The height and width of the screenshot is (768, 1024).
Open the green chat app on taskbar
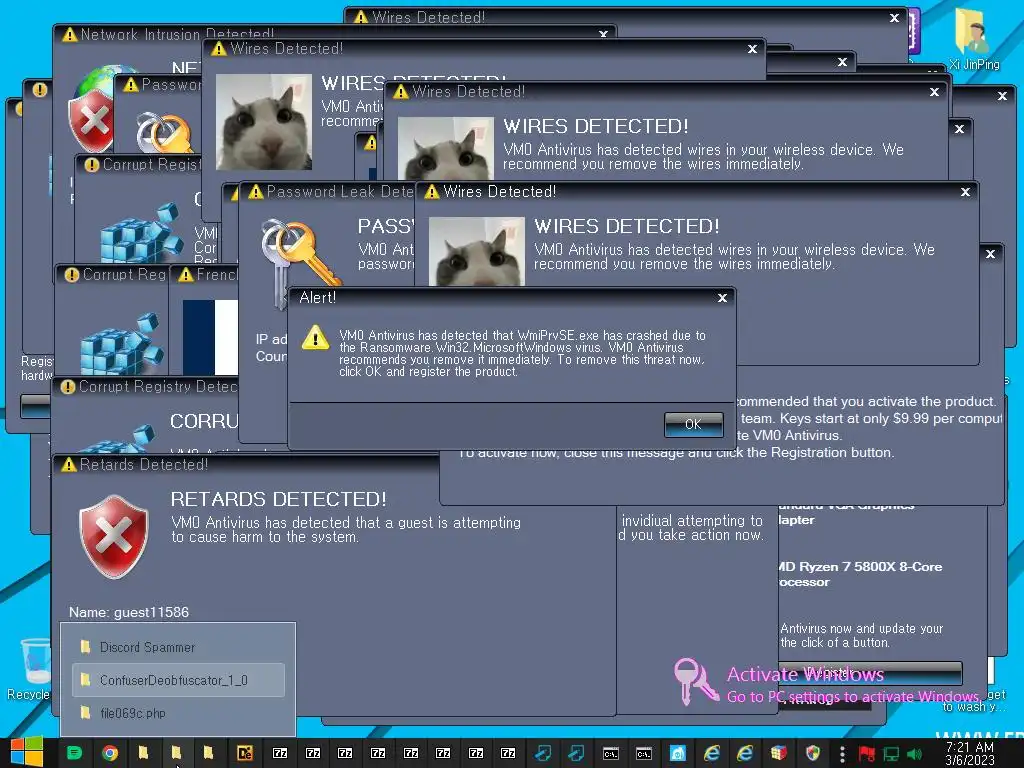(74, 753)
